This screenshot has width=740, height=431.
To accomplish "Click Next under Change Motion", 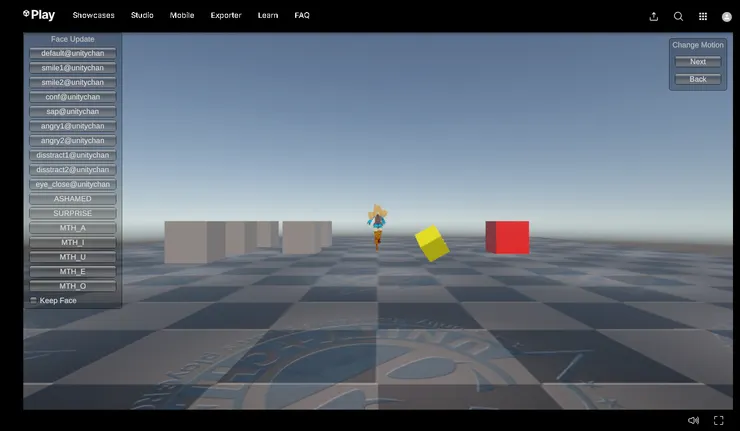I will pyautogui.click(x=698, y=62).
